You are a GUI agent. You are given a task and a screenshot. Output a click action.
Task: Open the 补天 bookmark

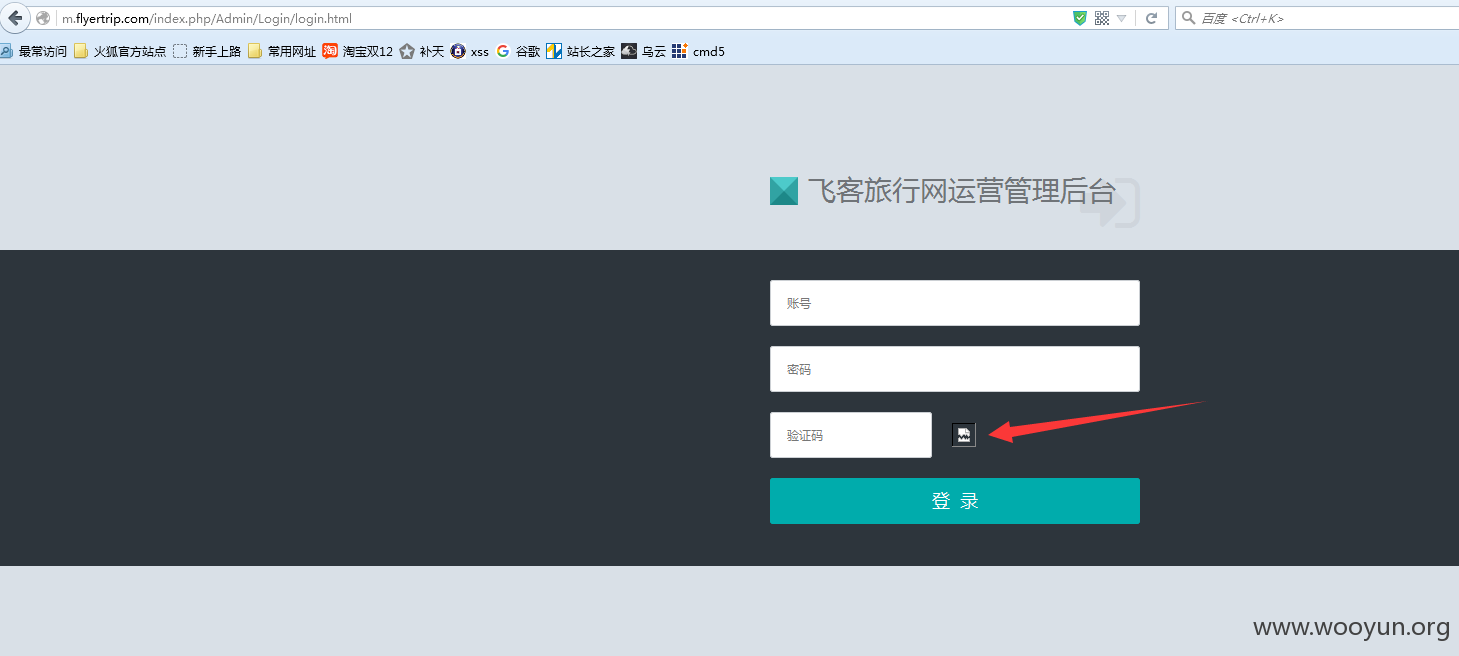point(422,51)
